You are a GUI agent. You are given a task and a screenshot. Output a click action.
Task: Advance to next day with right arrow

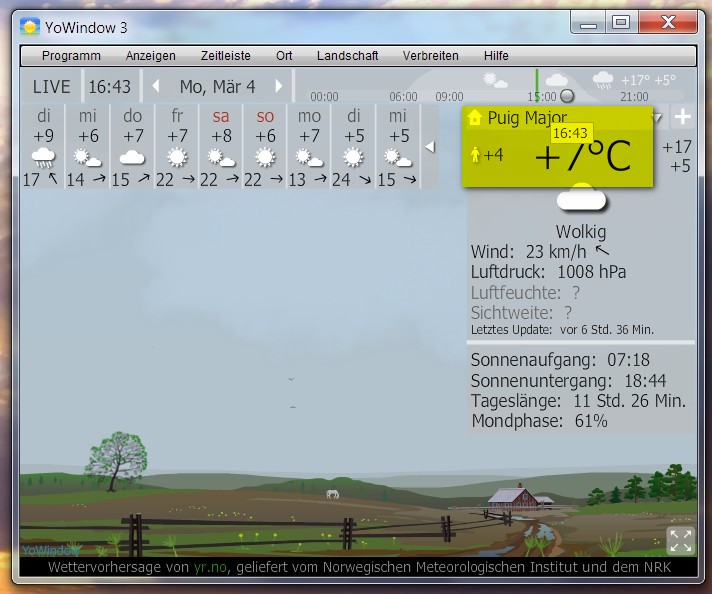(279, 86)
